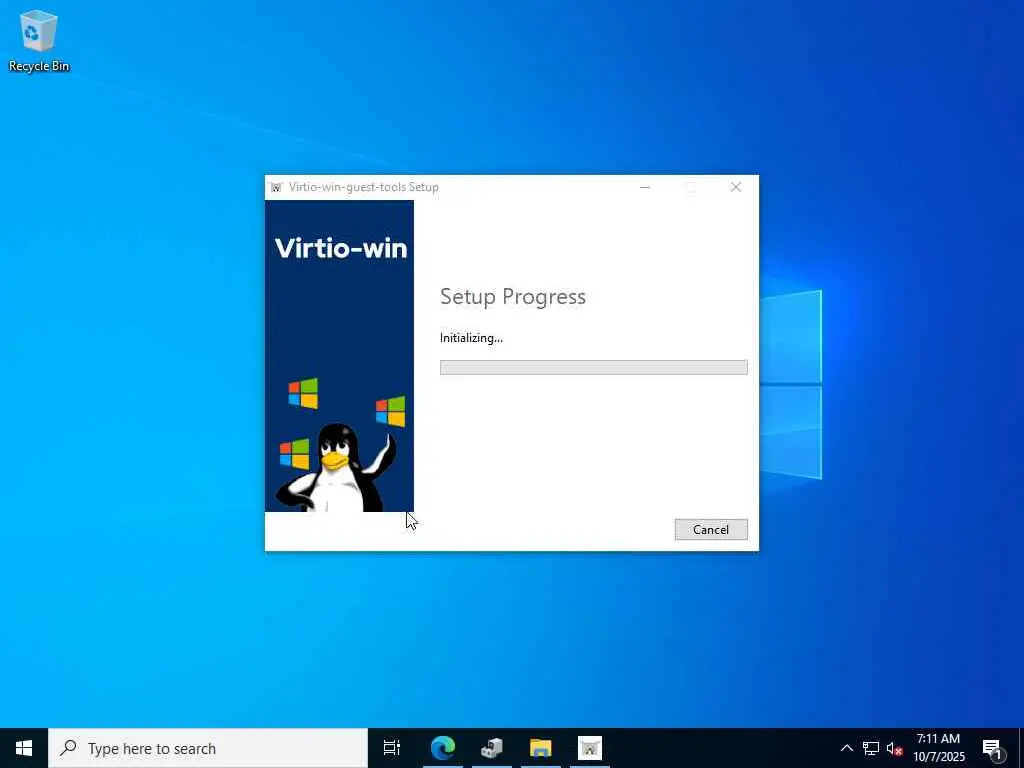
Task: Click the Initializing... status text
Action: [471, 338]
